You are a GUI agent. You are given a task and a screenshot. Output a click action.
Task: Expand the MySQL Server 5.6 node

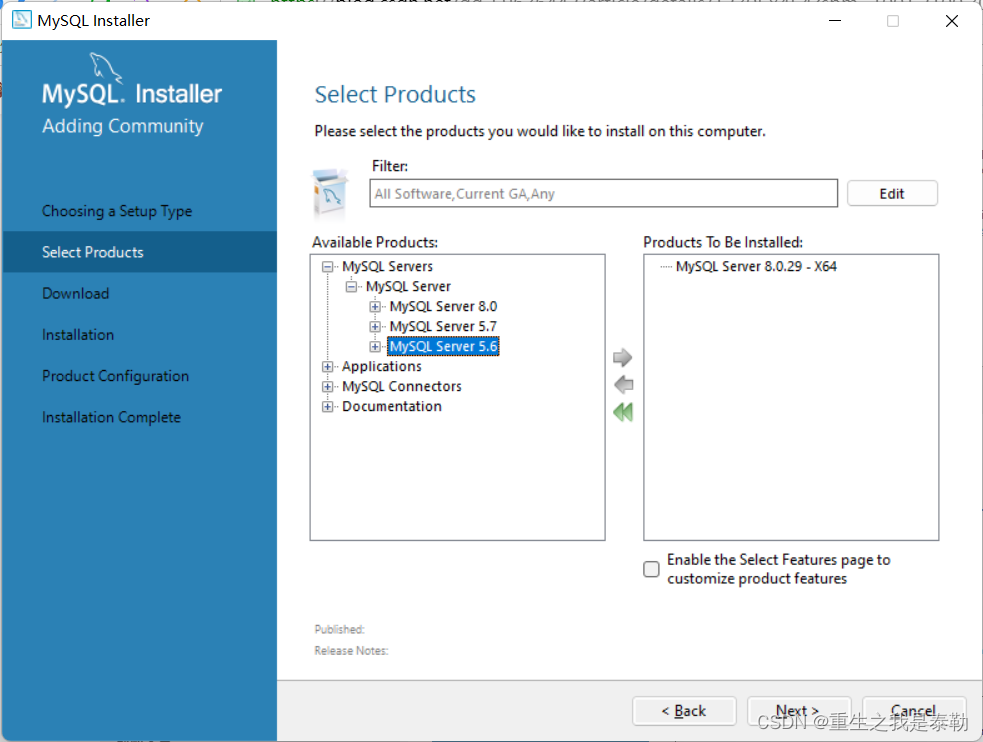tap(375, 347)
